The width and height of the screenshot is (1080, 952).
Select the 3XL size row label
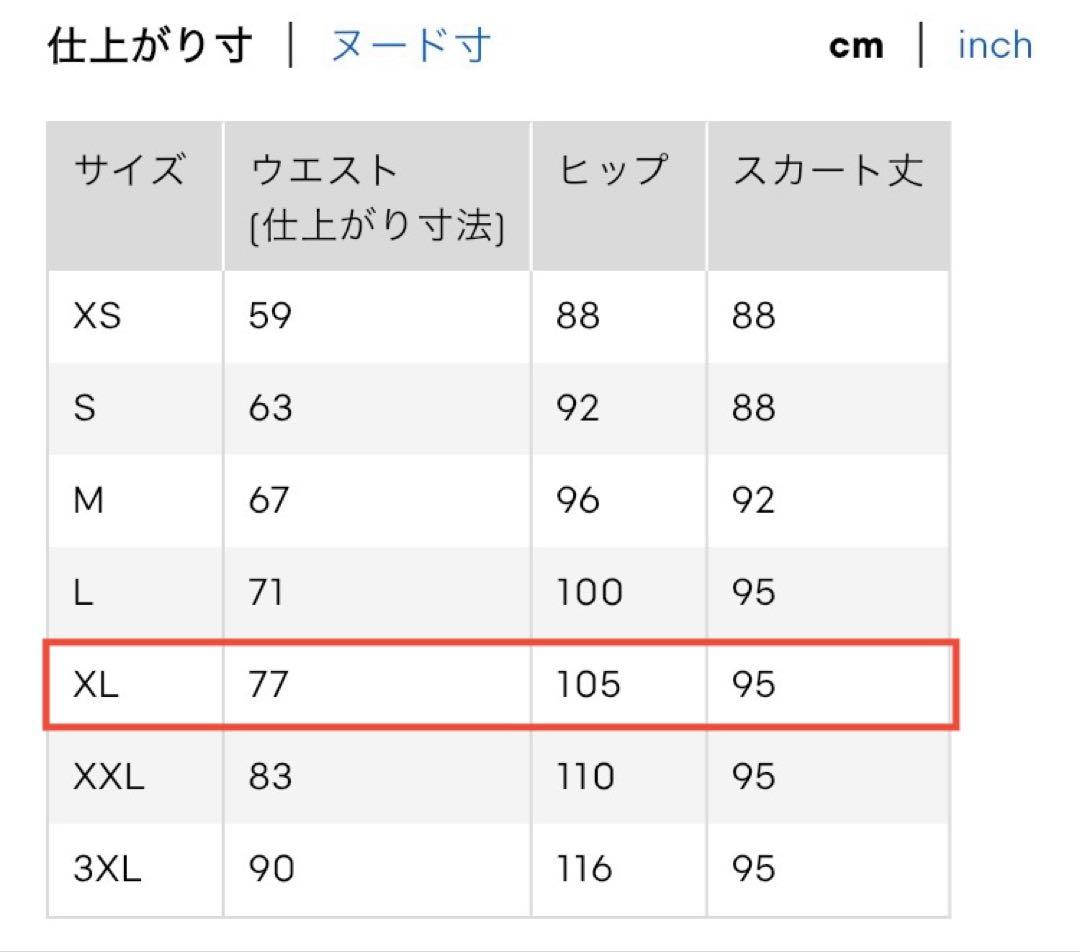(107, 869)
